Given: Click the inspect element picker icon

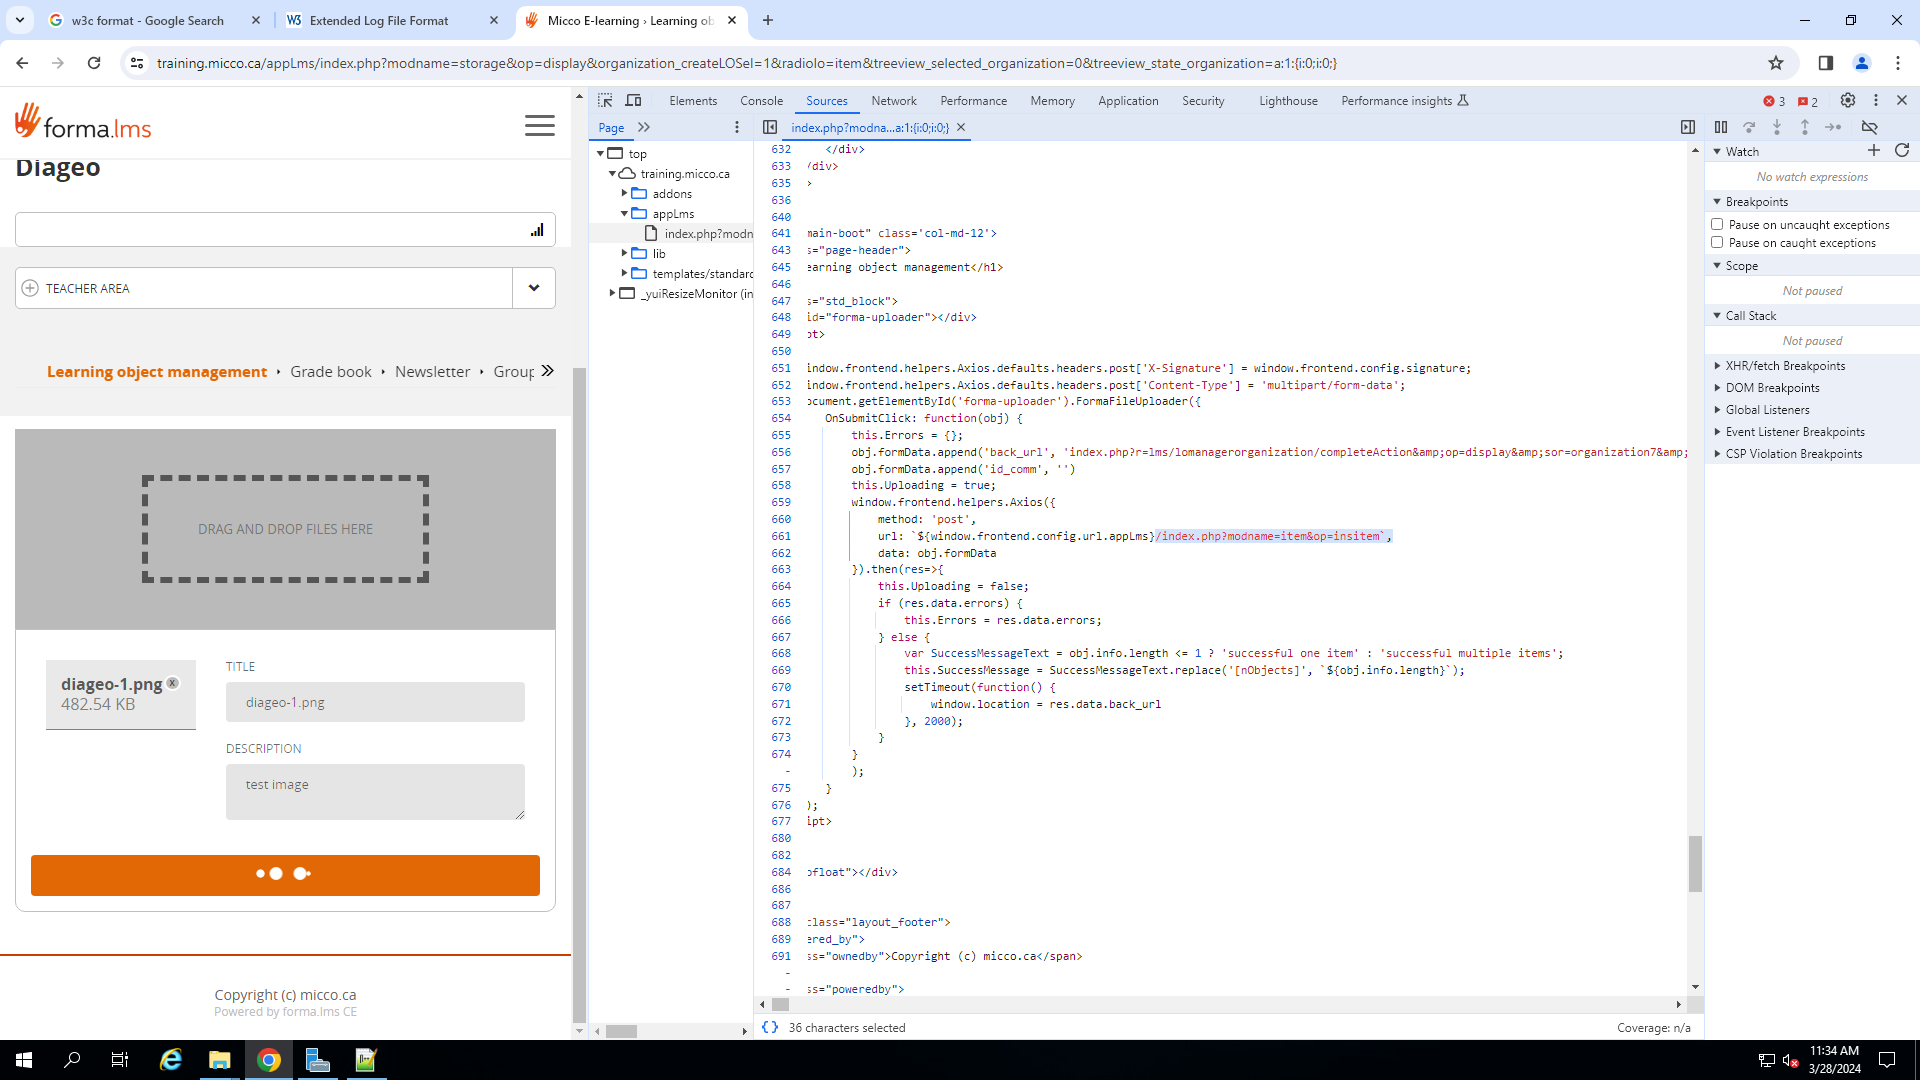Looking at the screenshot, I should click(605, 100).
